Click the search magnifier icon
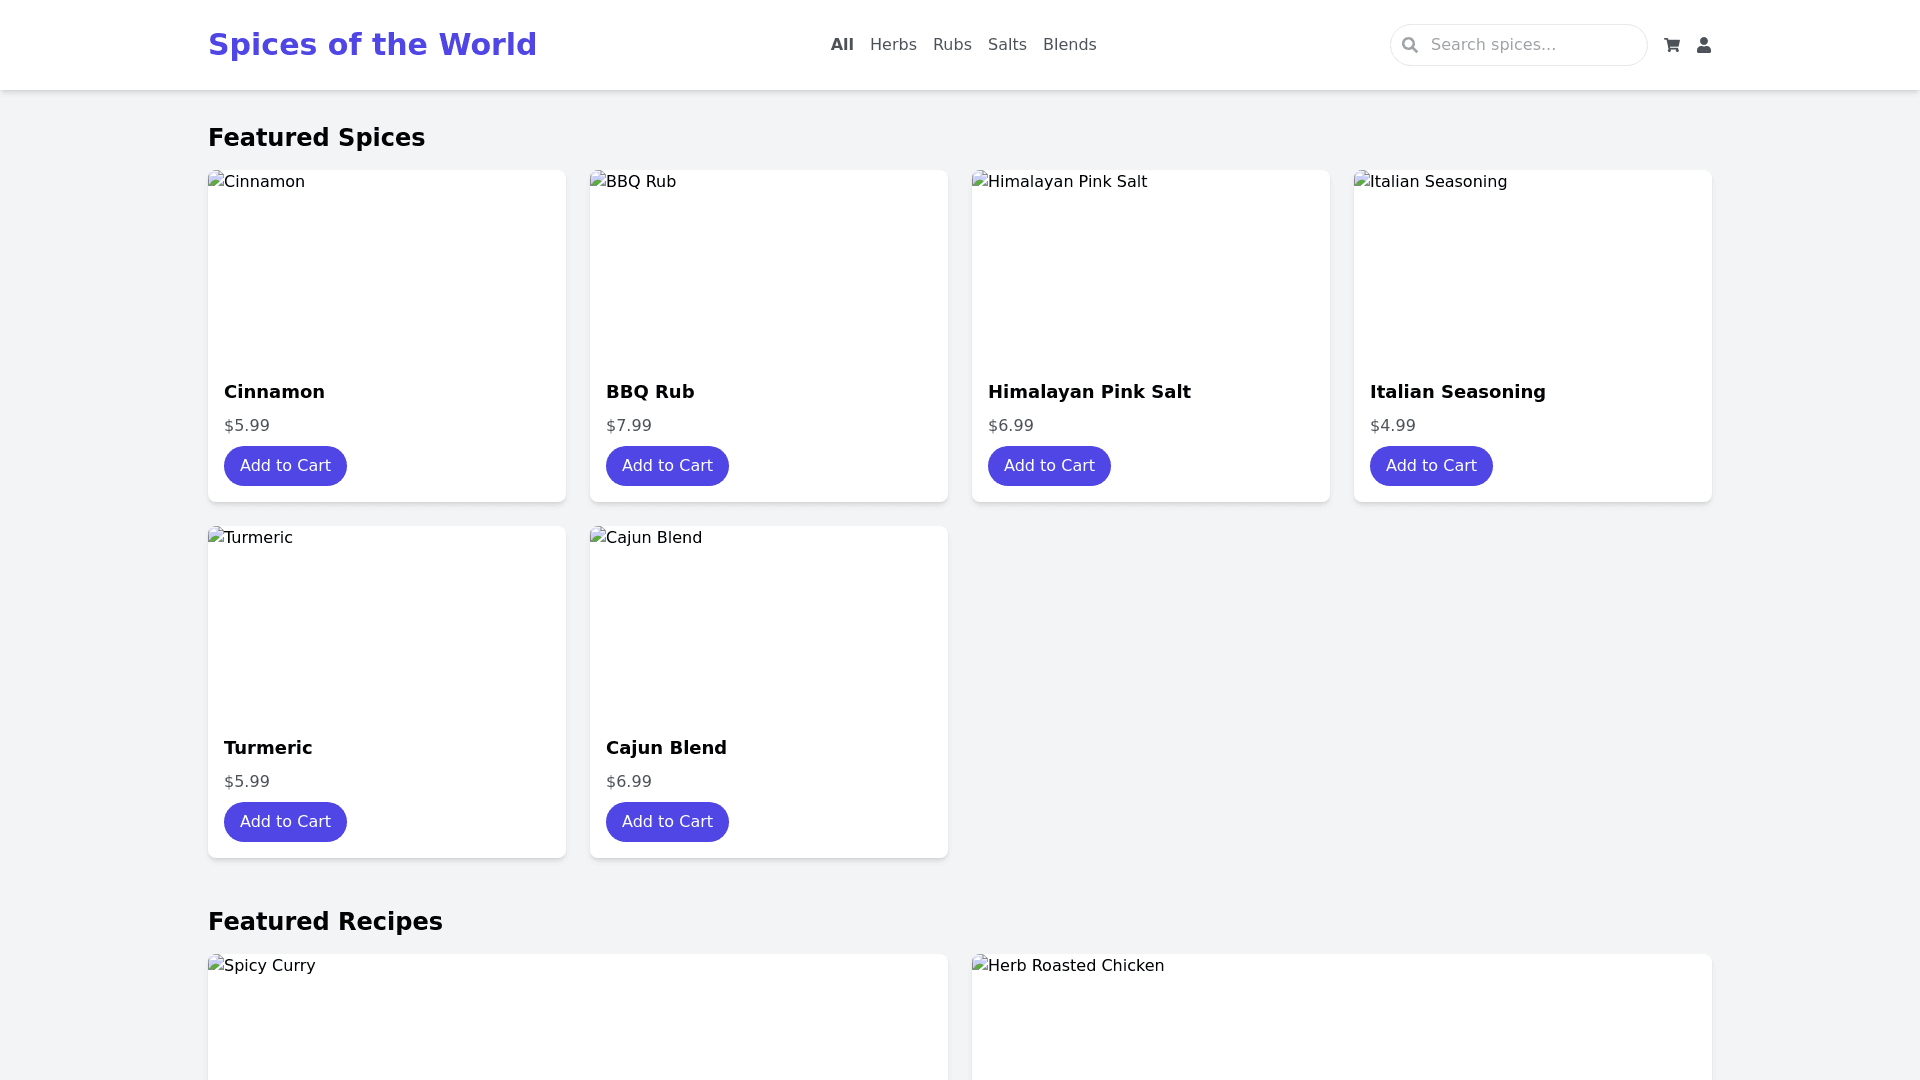 1410,45
